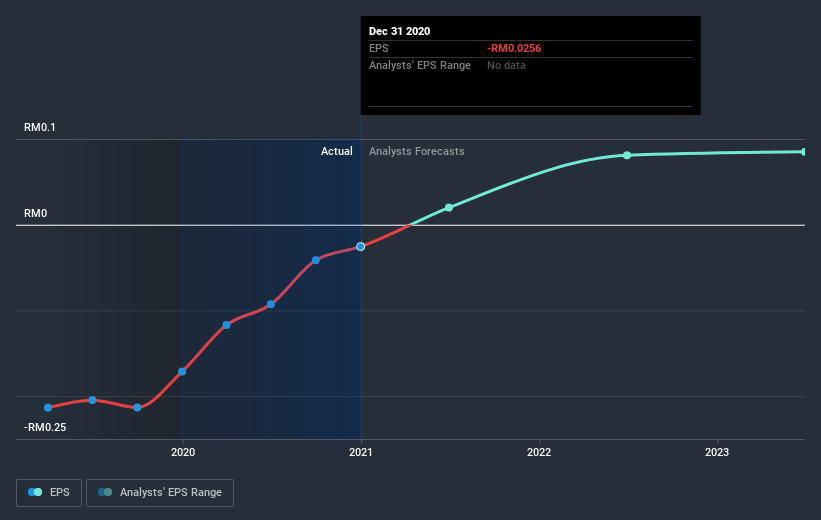Click the 2023 x-axis label

717,452
